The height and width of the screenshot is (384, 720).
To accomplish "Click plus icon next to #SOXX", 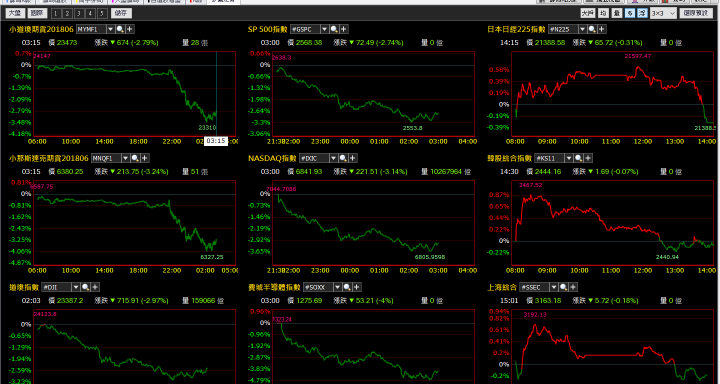I will (357, 288).
